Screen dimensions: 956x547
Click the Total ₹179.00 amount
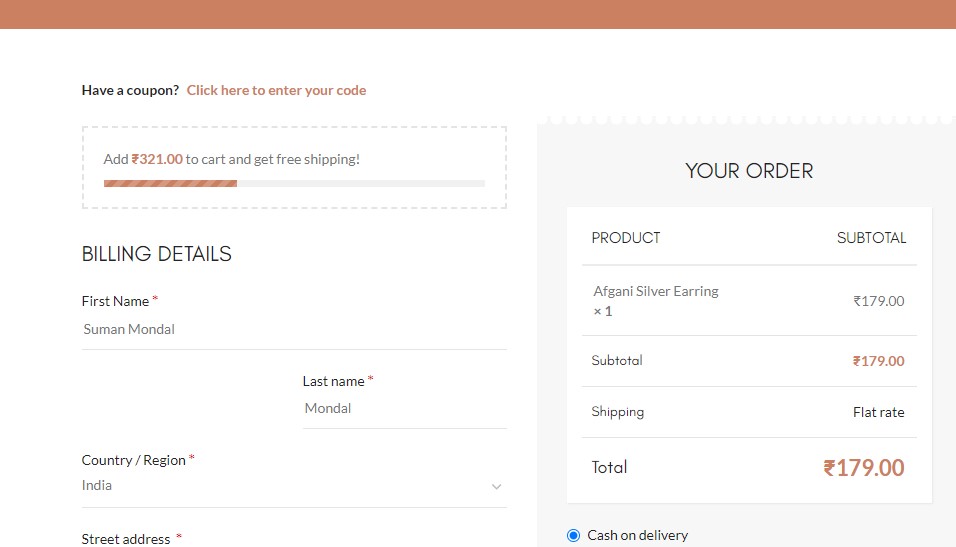pos(863,468)
